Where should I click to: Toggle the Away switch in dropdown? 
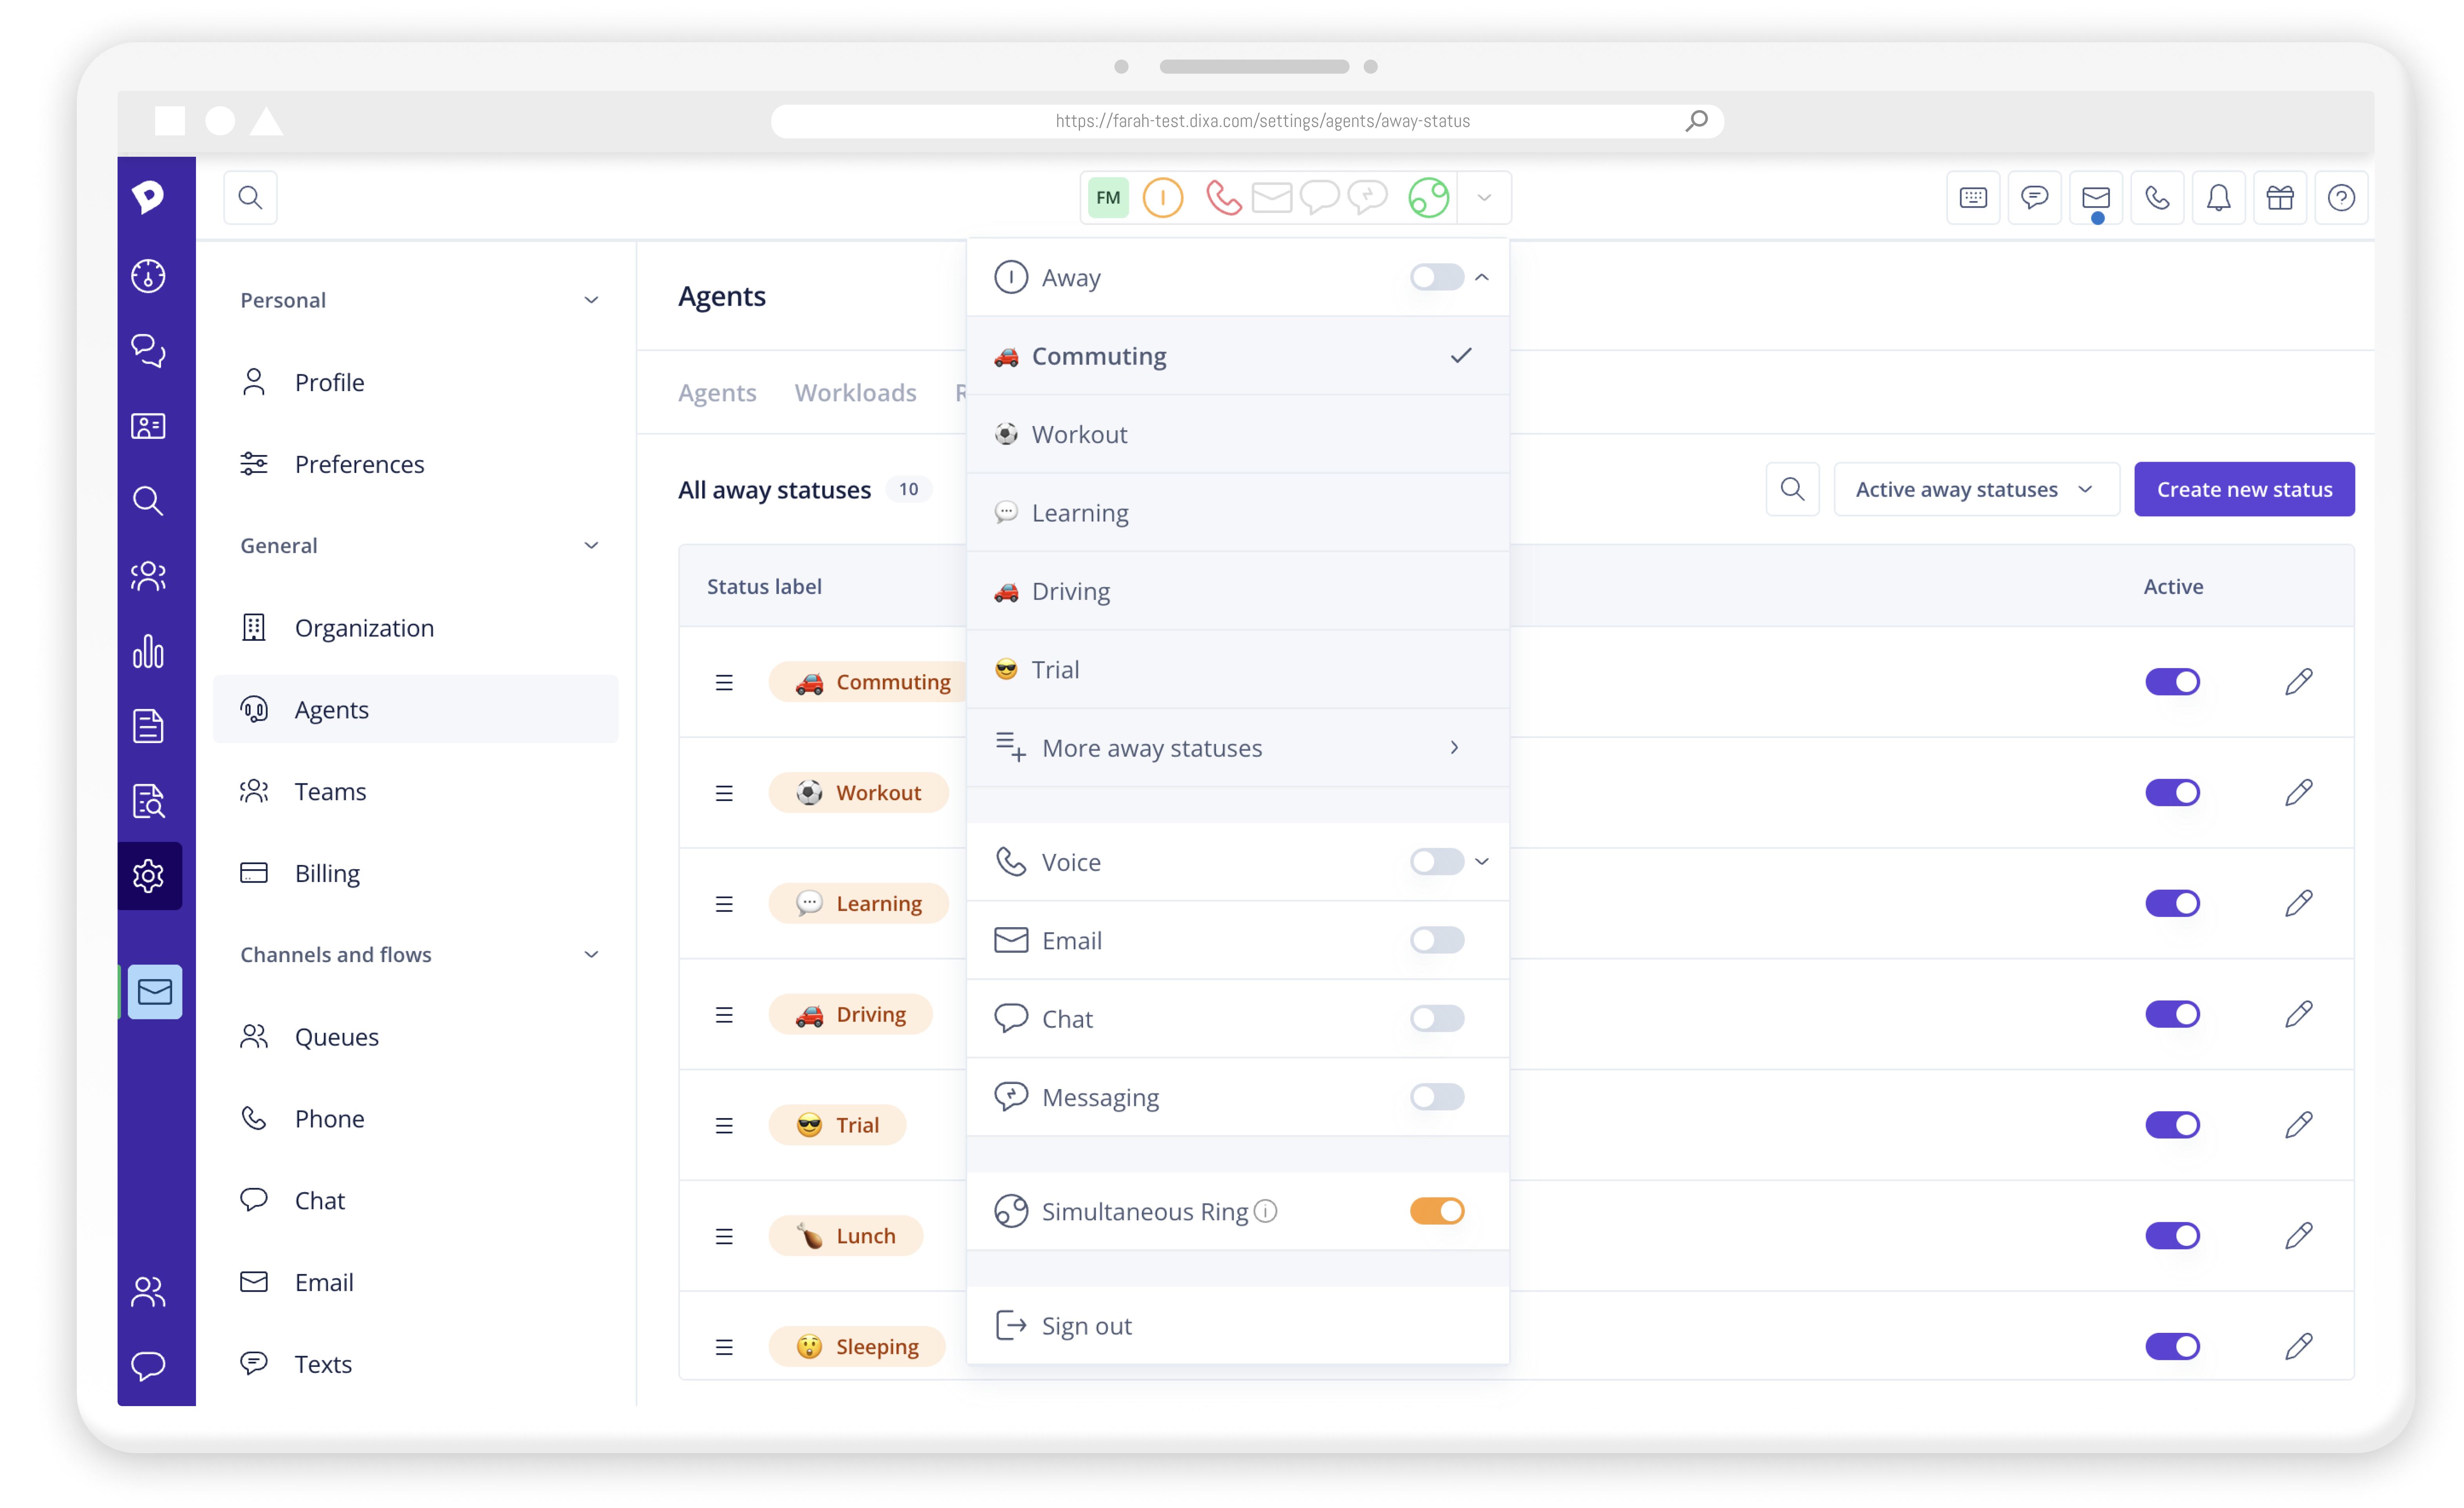pyautogui.click(x=1437, y=277)
